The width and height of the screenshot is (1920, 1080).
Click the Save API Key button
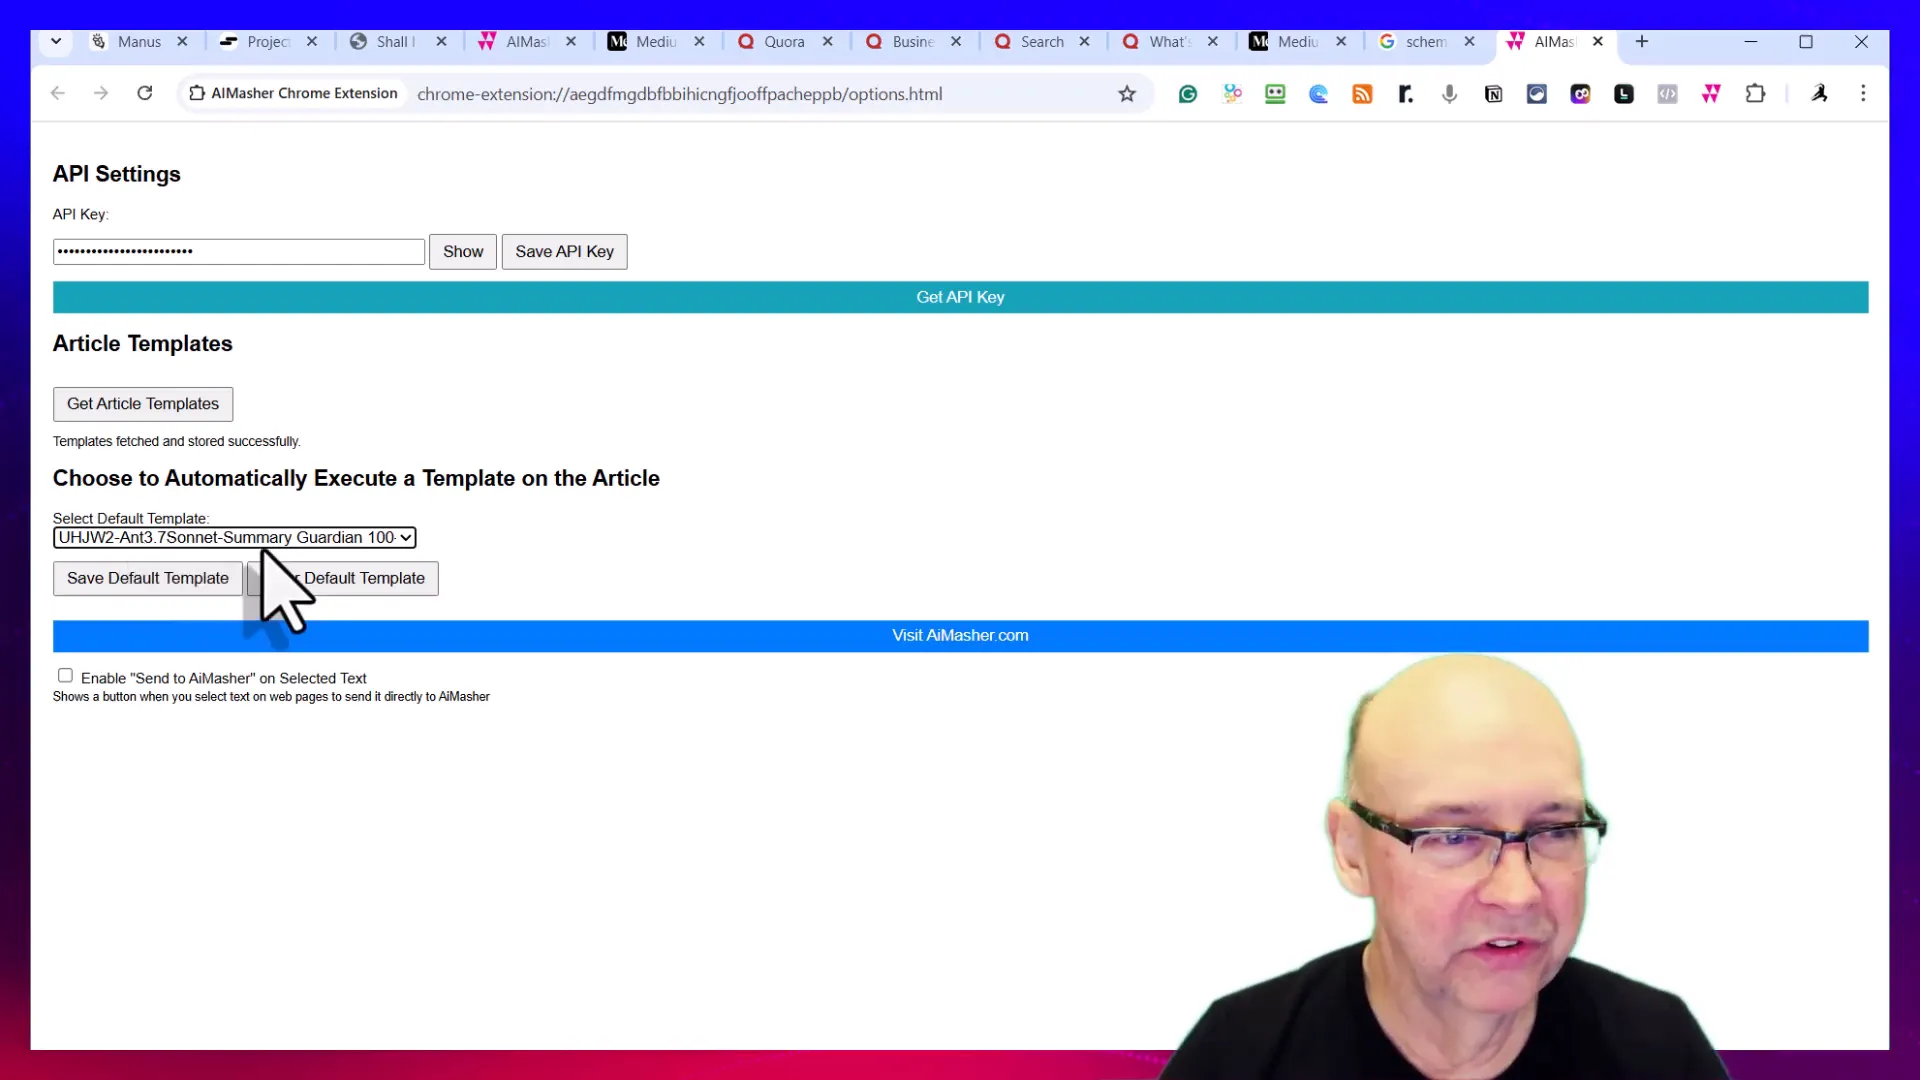tap(565, 252)
